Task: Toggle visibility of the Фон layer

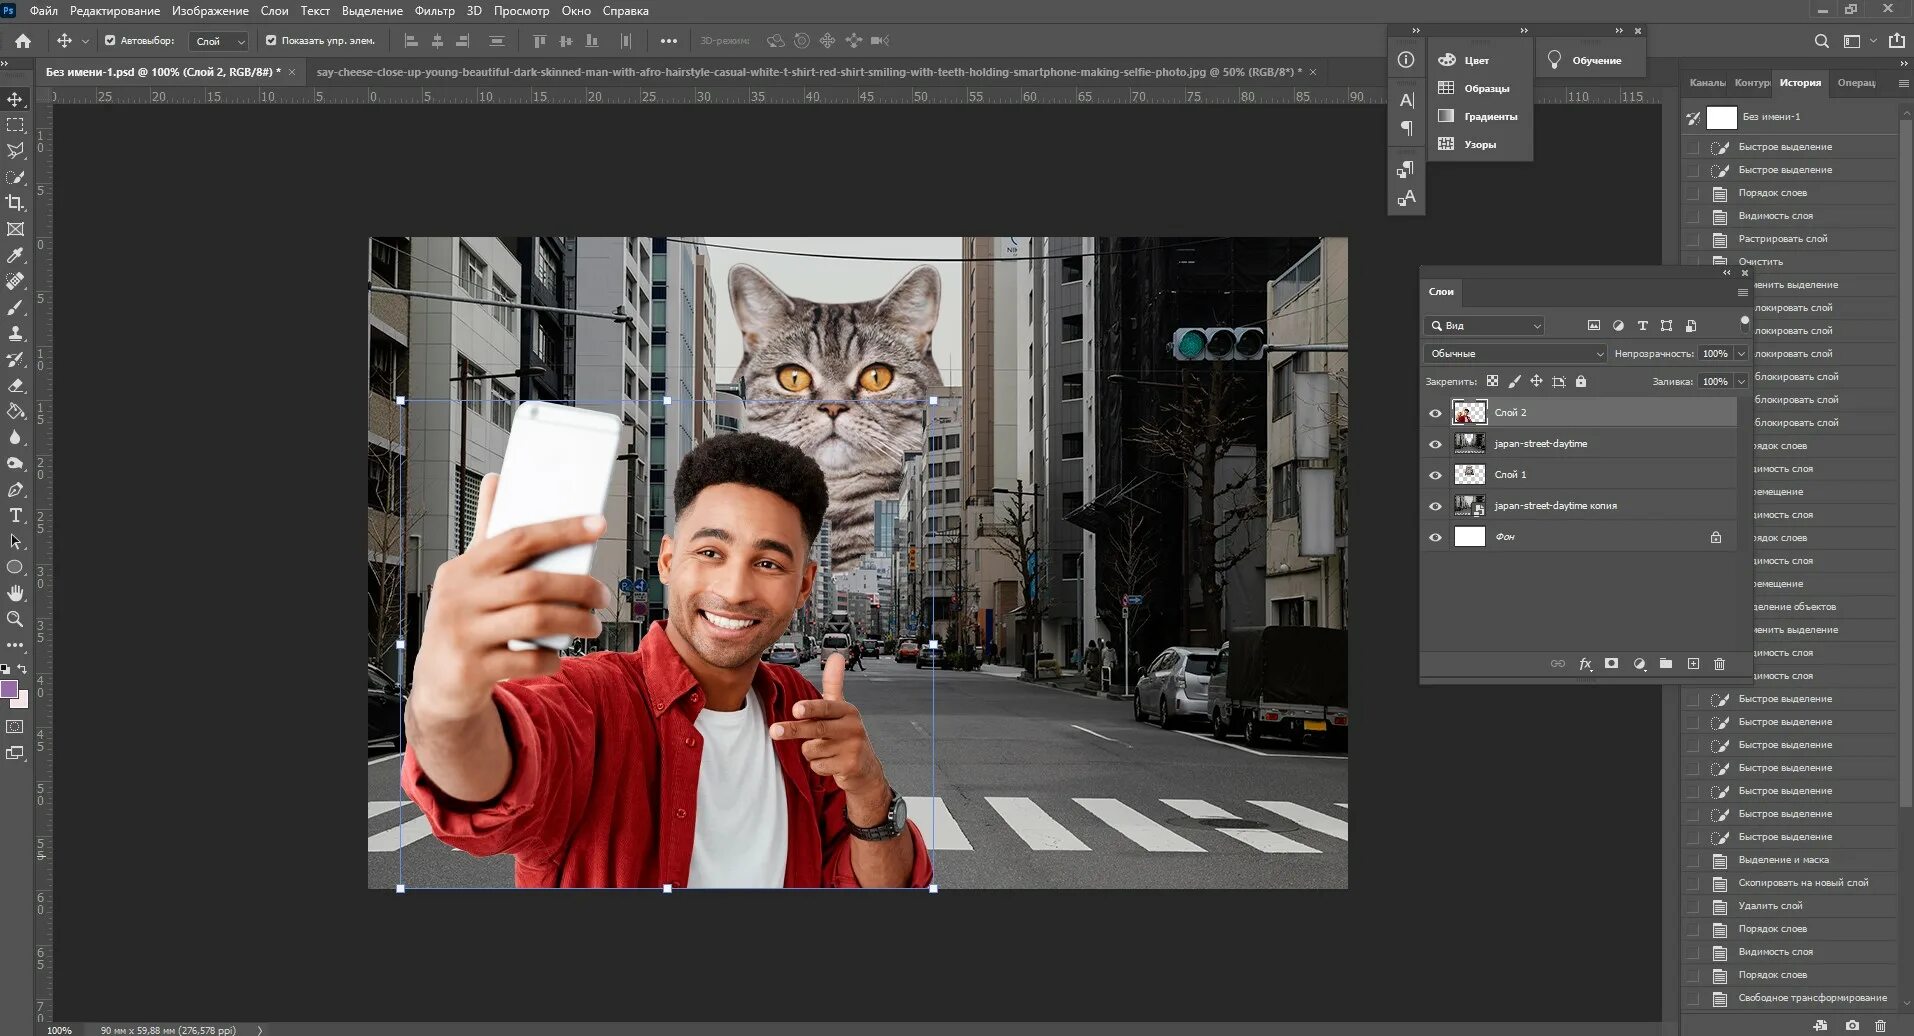Action: (1435, 537)
